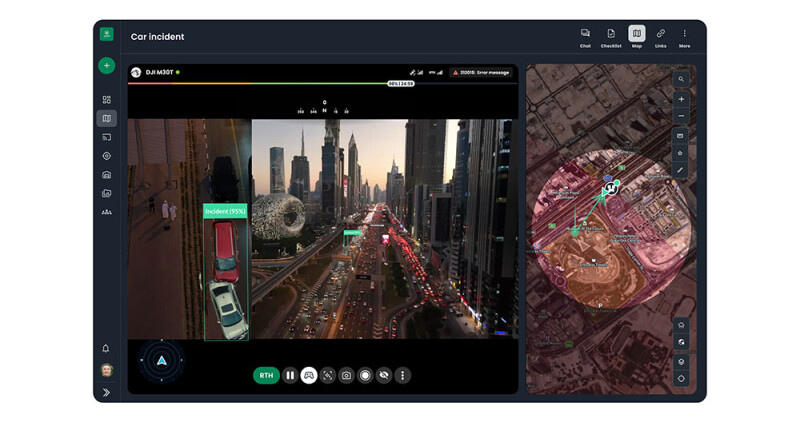Viewport: 800px width, 442px height.
Task: Switch to the Chat tab
Action: coord(585,37)
